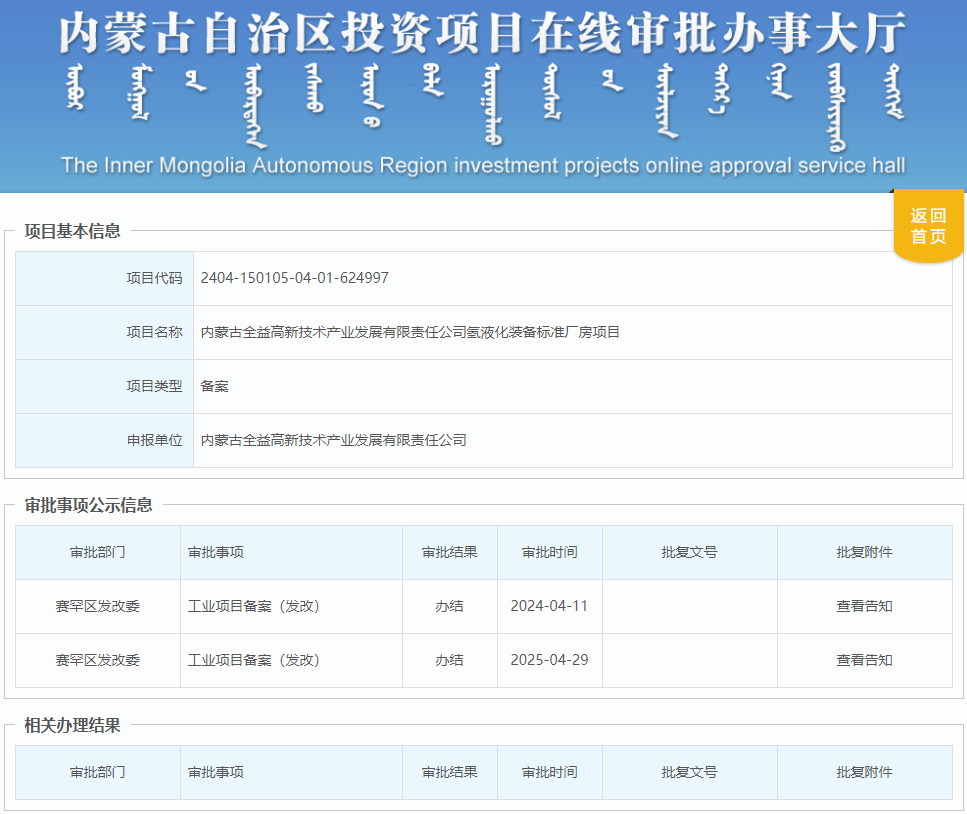This screenshot has width=967, height=814.
Task: Click the 项目名称 value ending in 标准厂房项目
Action: (410, 332)
